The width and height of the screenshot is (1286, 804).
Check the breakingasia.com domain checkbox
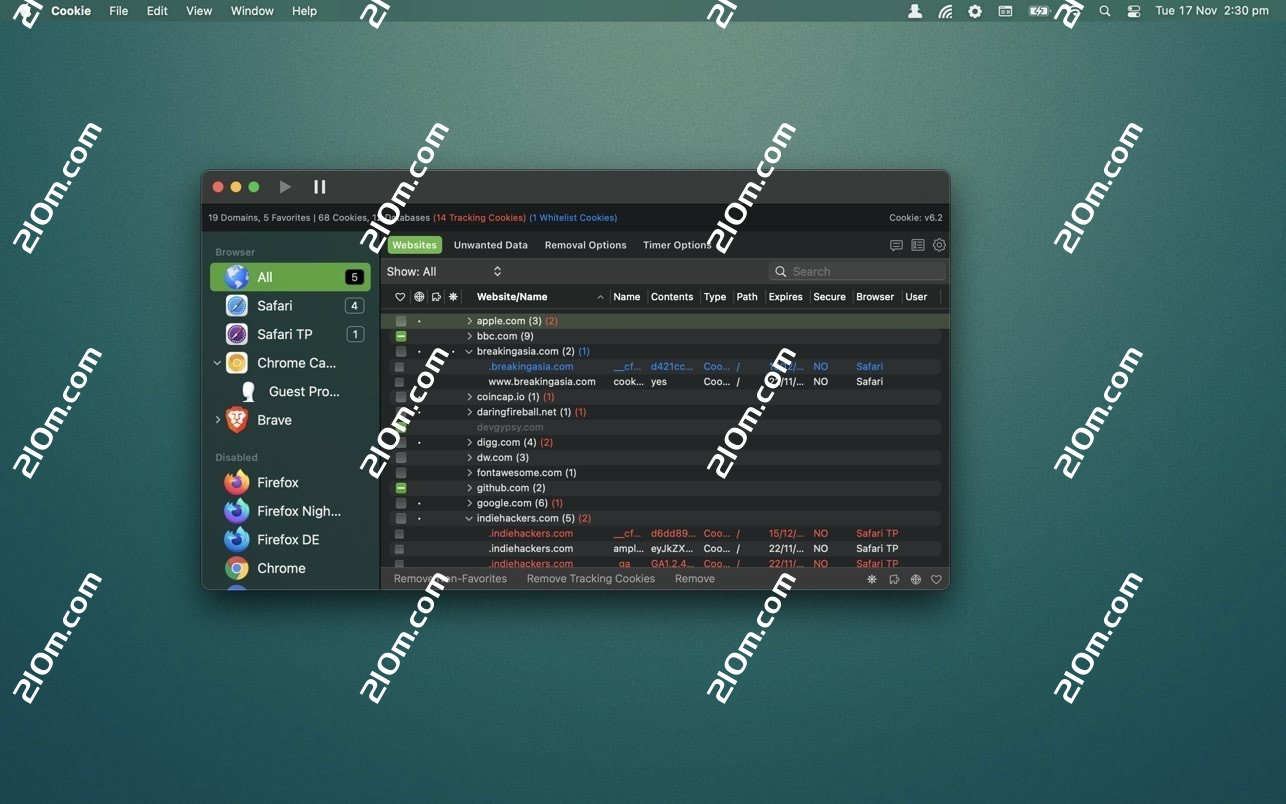(401, 352)
